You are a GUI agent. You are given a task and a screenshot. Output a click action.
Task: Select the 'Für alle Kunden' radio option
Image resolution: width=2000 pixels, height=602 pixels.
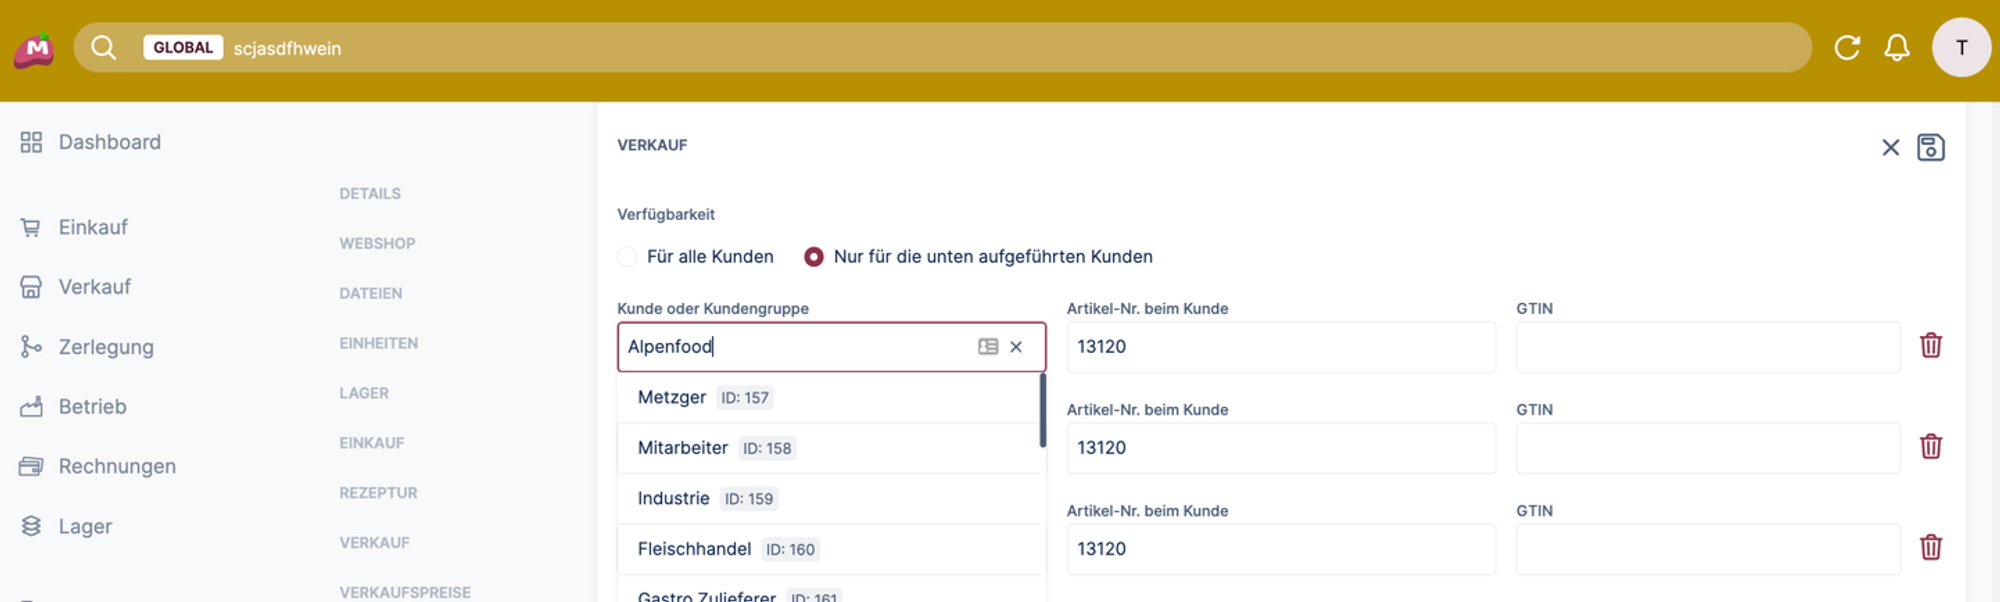[x=628, y=257]
